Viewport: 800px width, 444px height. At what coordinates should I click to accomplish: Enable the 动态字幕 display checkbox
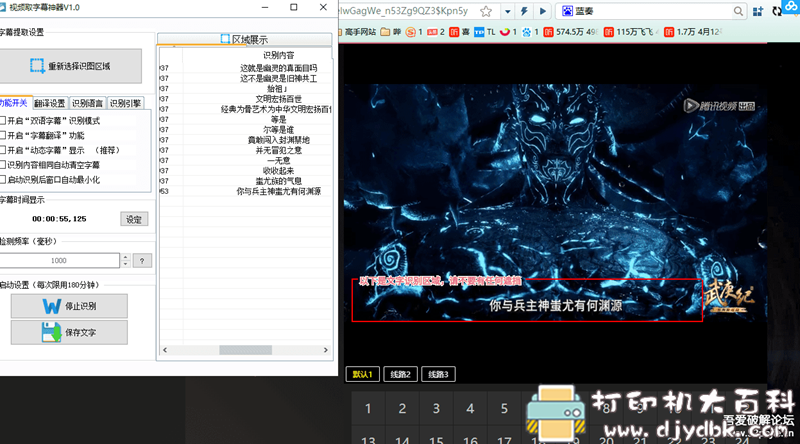(3, 151)
